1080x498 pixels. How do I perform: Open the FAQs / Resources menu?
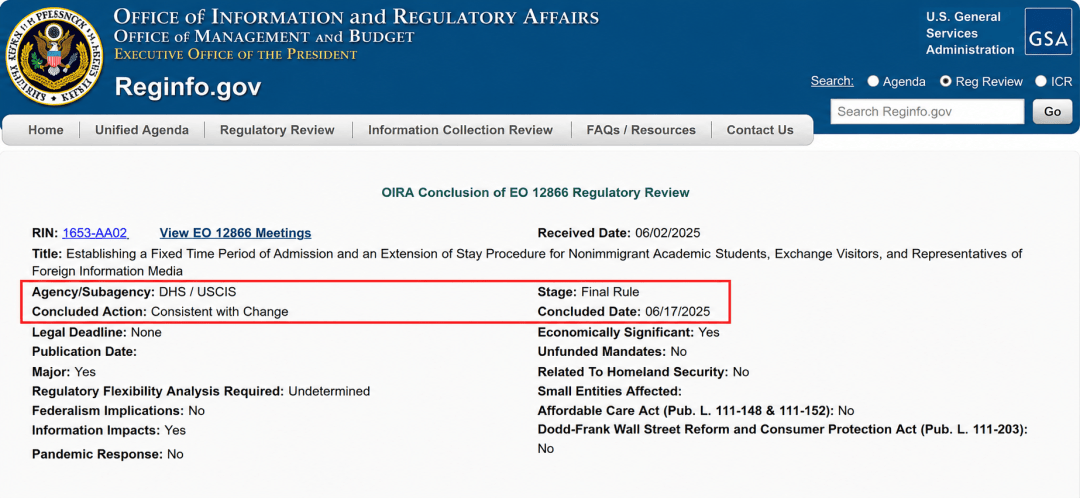click(x=641, y=130)
